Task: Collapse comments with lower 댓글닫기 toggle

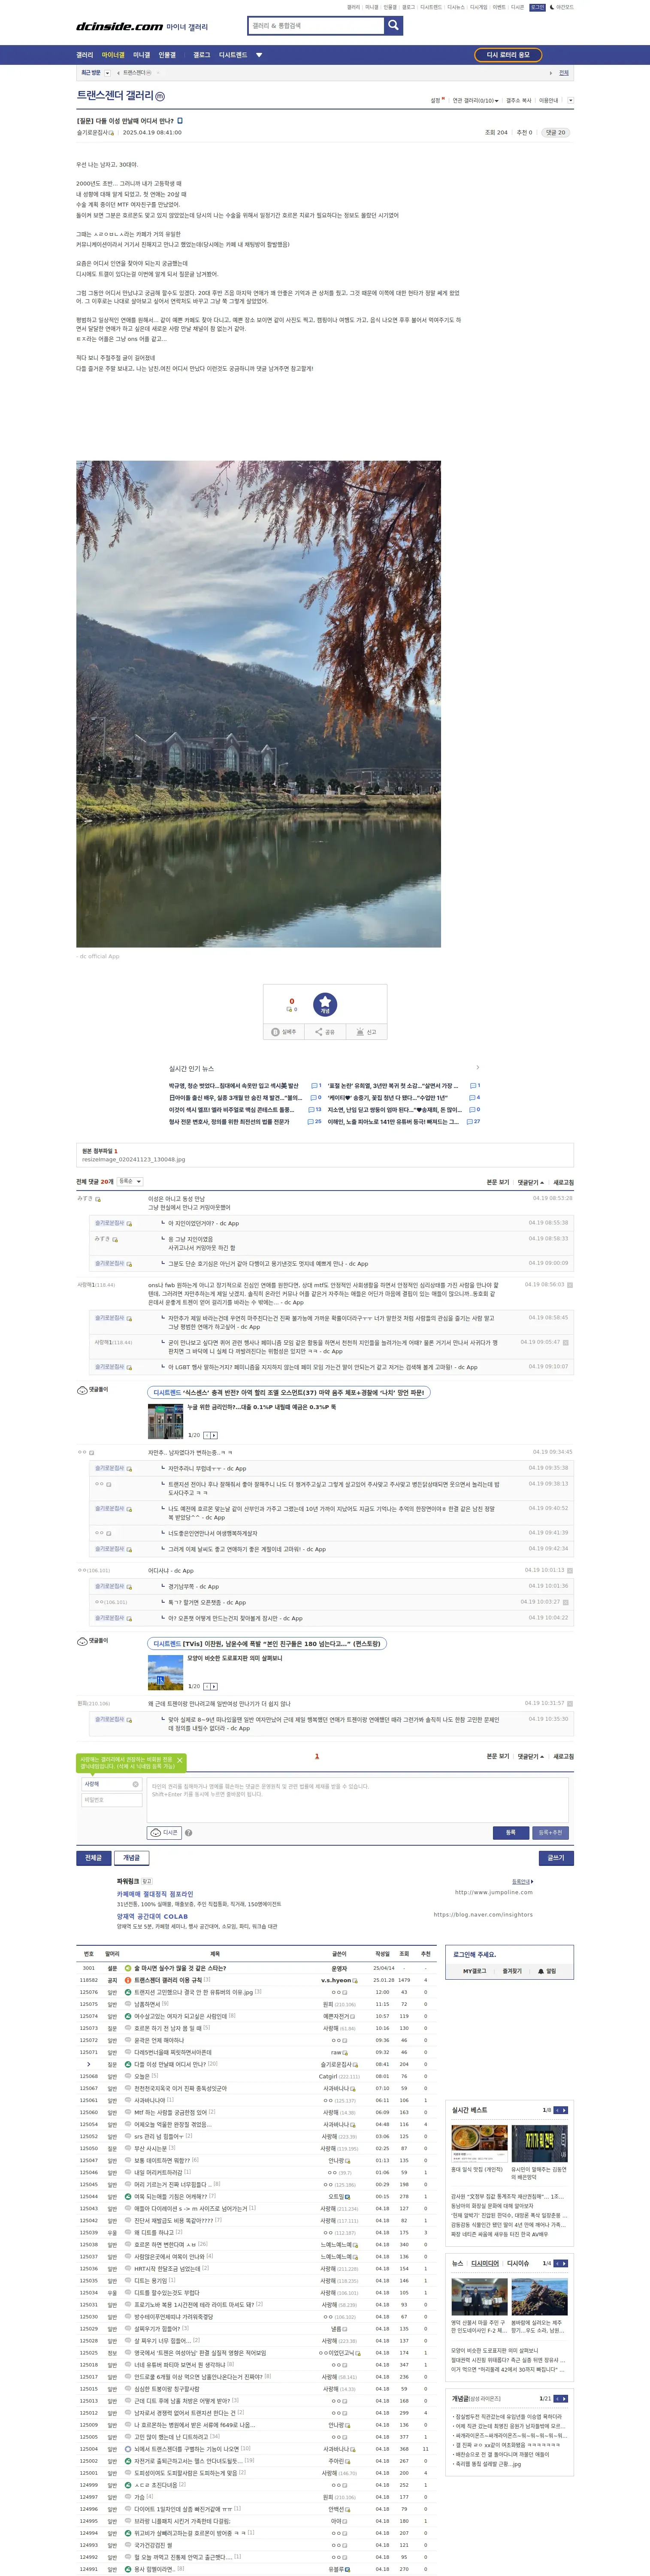Action: [x=531, y=1756]
